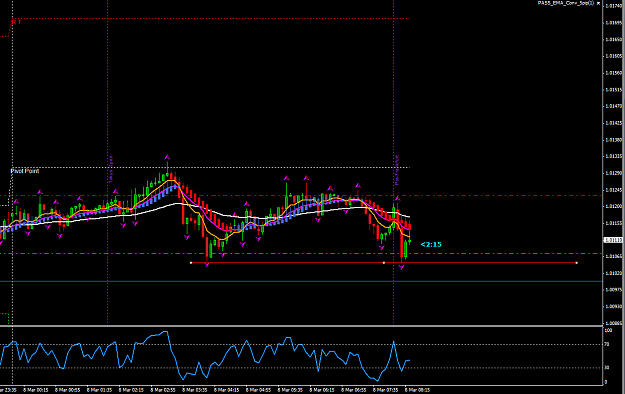
Task: Click the 1.00975 price axis label
Action: pyautogui.click(x=614, y=290)
